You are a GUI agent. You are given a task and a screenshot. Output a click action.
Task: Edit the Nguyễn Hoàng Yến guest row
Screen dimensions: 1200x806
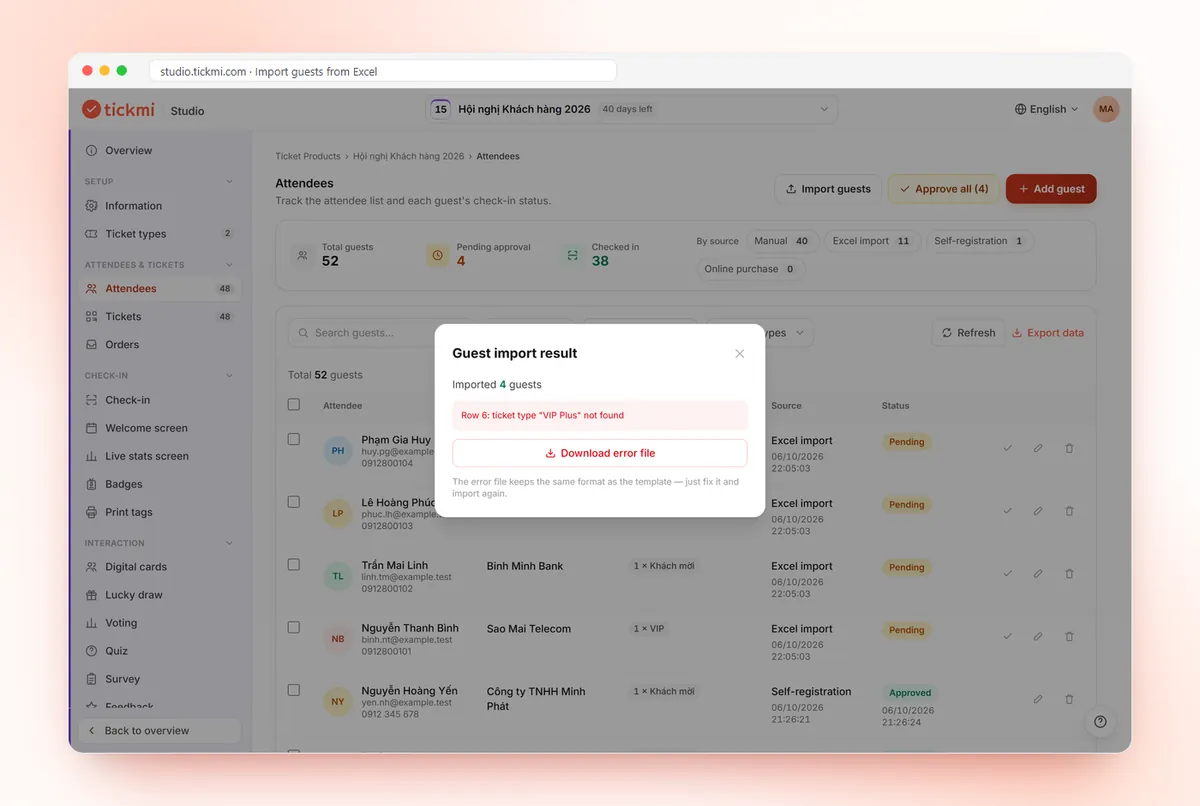coord(1038,699)
